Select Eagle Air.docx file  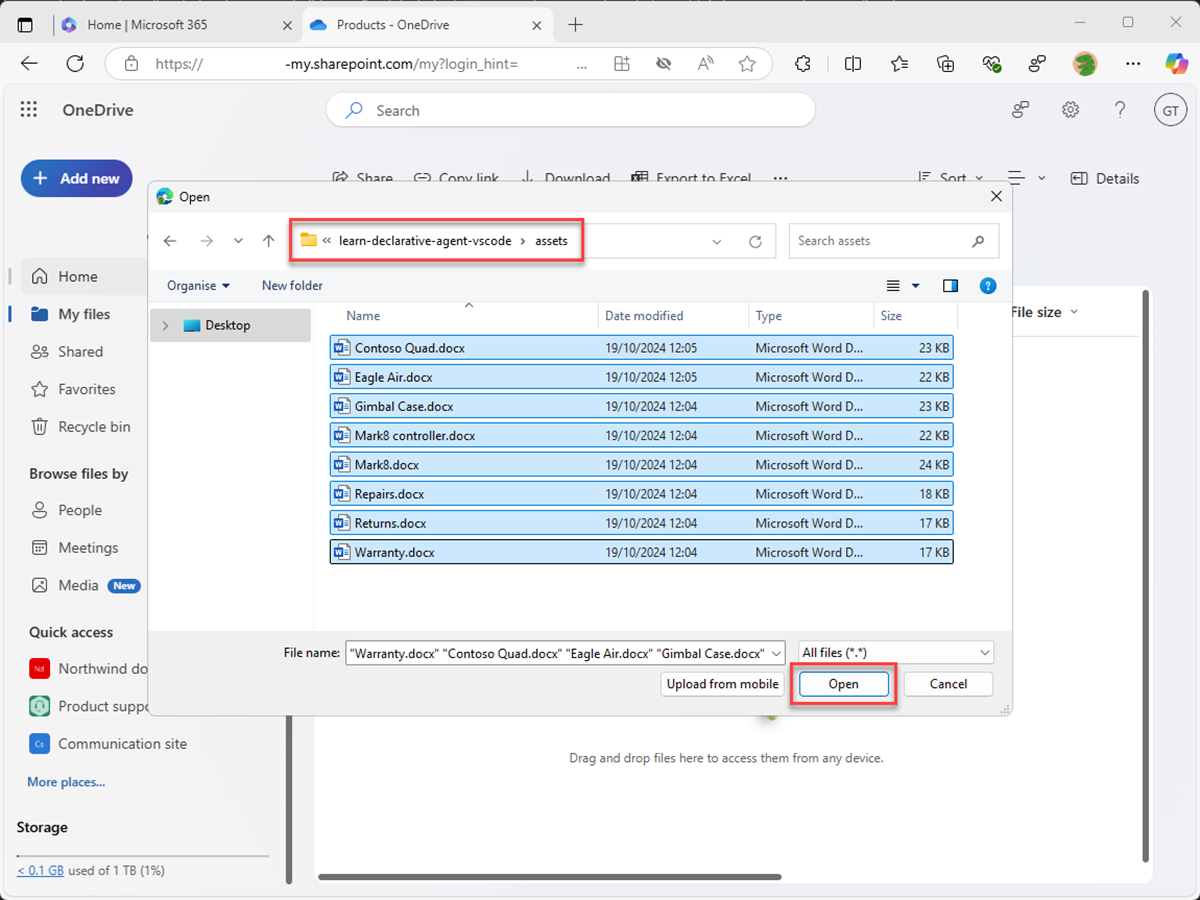pos(641,377)
